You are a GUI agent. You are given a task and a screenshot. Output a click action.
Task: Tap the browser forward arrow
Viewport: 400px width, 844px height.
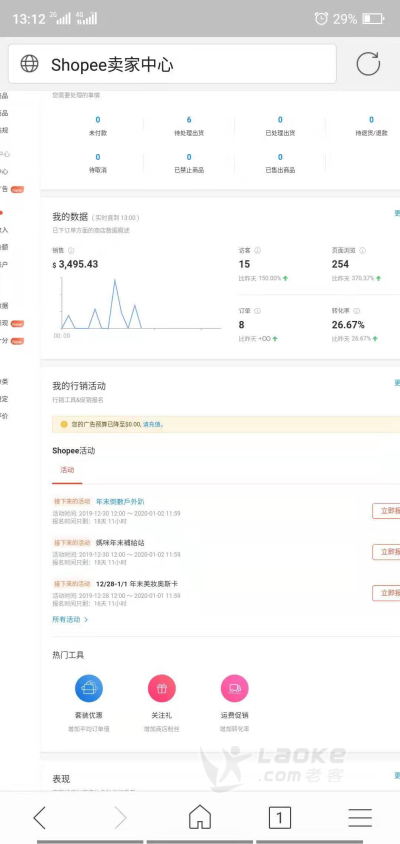click(x=120, y=818)
